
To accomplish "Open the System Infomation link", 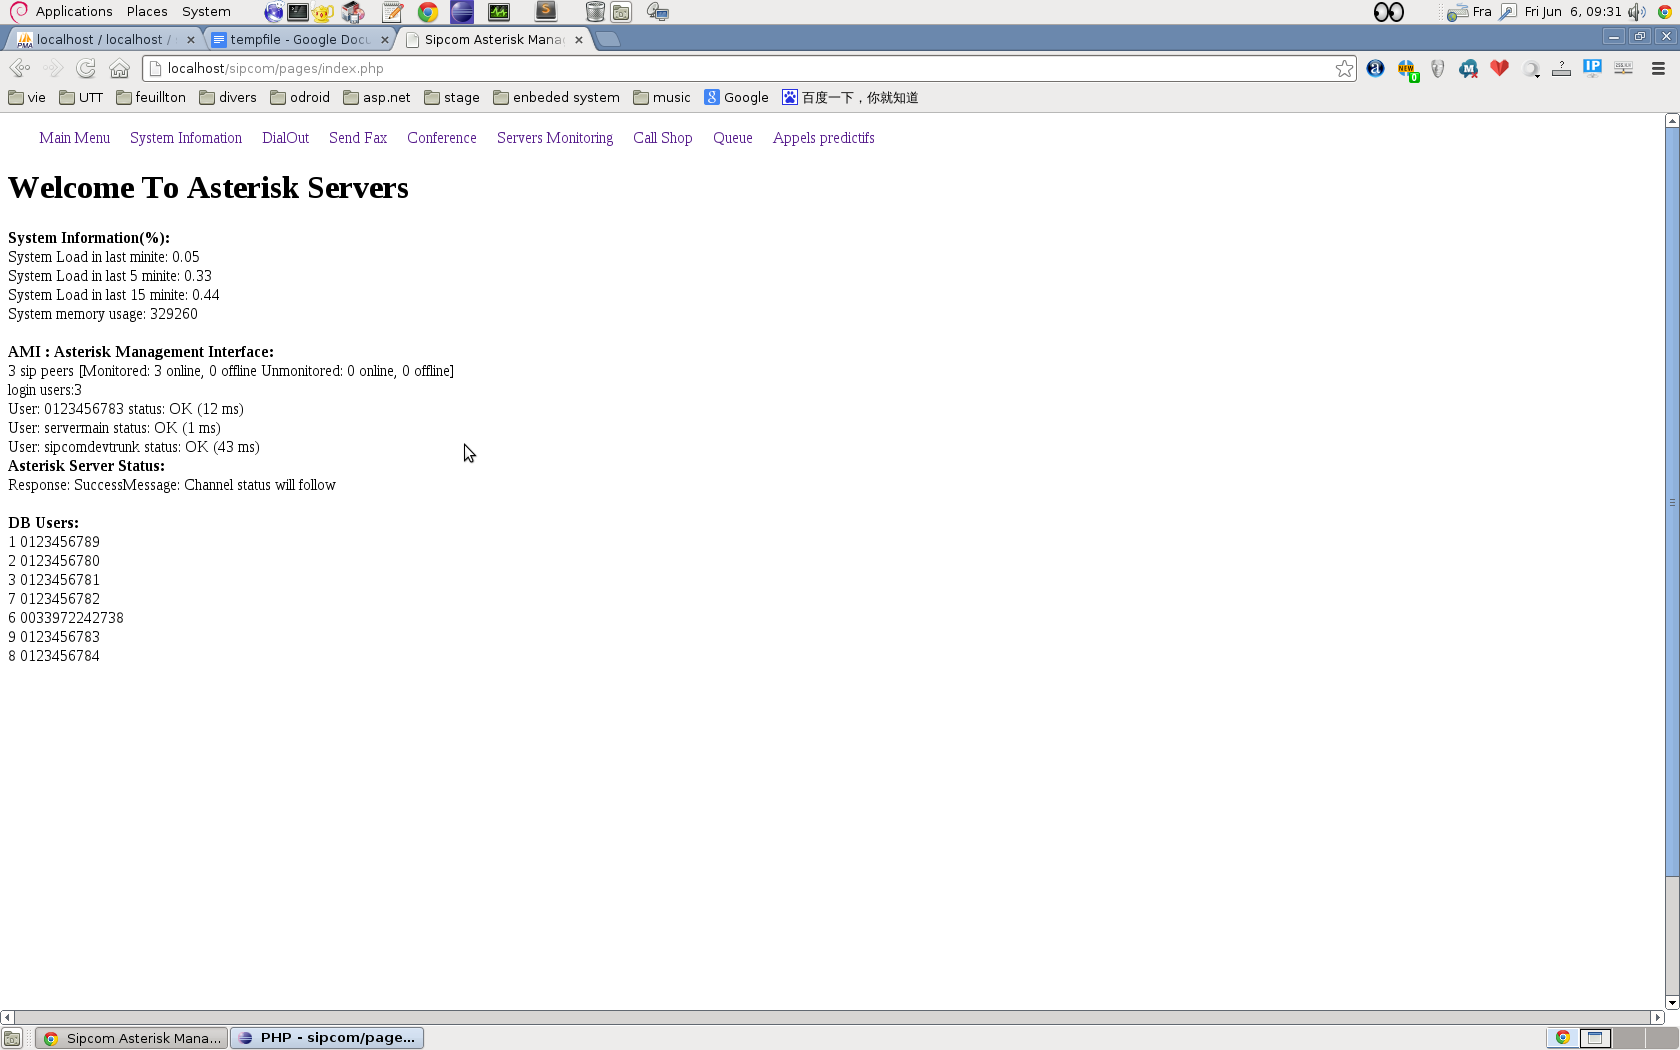I will click(x=186, y=138).
